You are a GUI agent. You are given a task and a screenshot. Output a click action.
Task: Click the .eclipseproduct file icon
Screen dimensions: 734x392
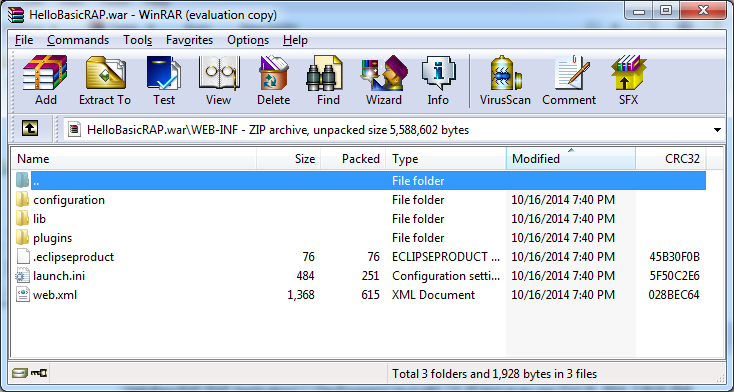coord(23,257)
